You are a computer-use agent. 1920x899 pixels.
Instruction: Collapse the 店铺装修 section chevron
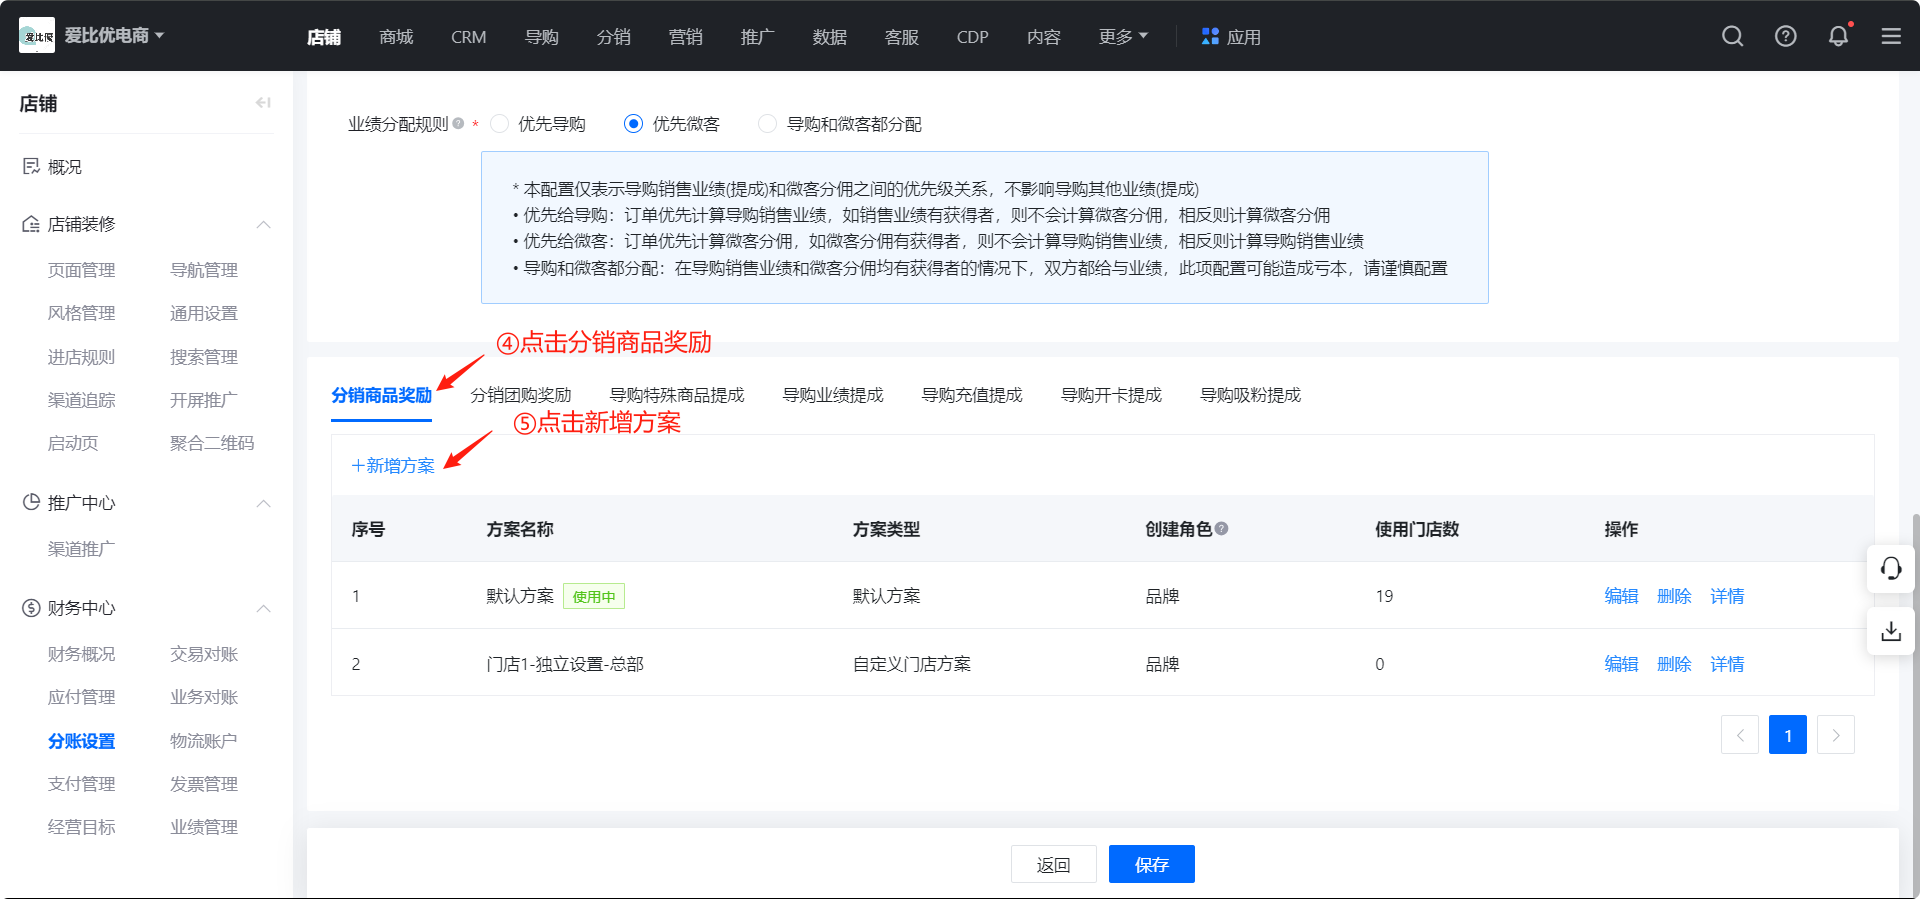264,224
